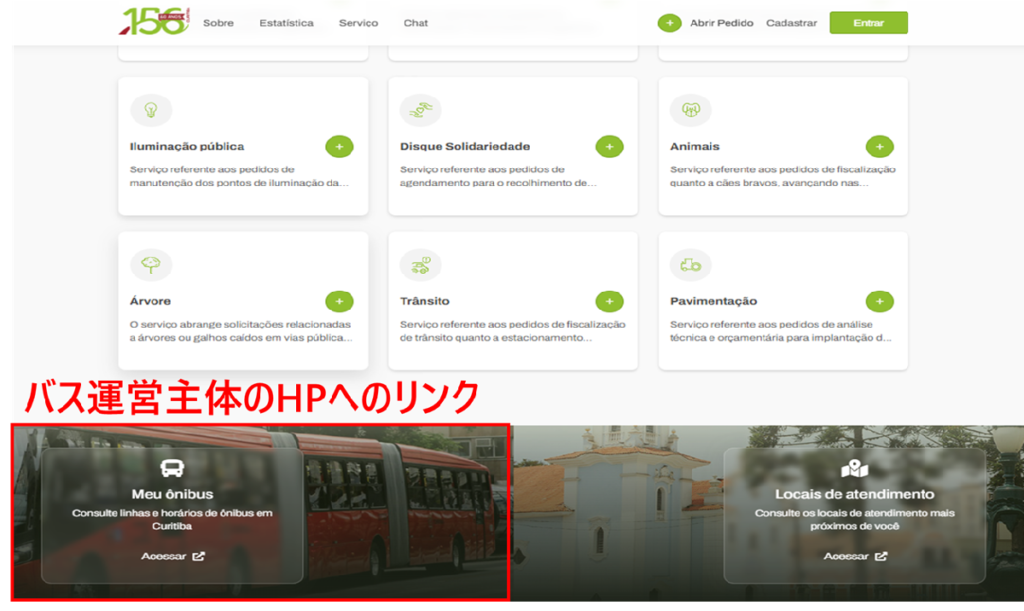Open the Cadastrar registration link
This screenshot has height=611, width=1024.
(791, 23)
